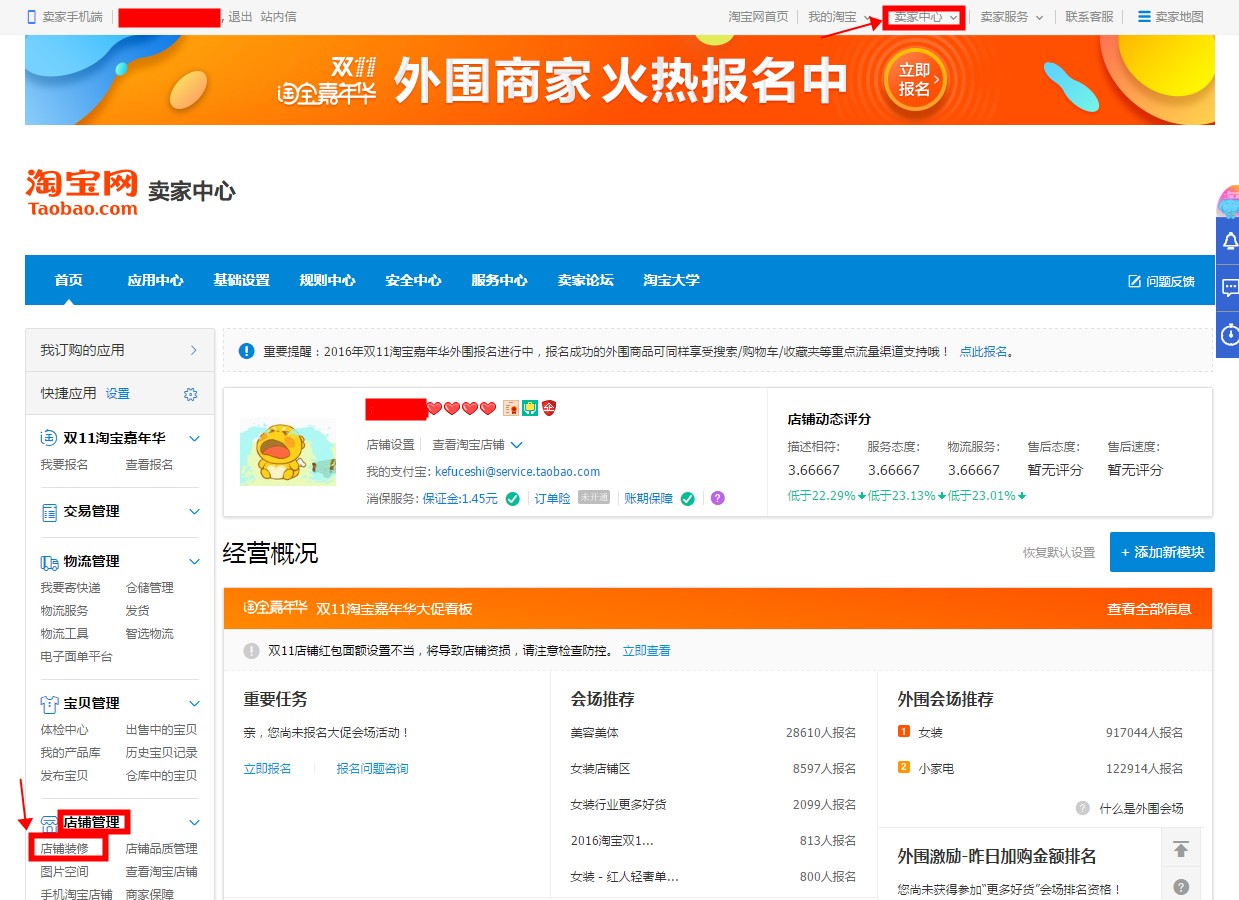Click the back-to-top arrow icon
1239x900 pixels.
(1181, 847)
